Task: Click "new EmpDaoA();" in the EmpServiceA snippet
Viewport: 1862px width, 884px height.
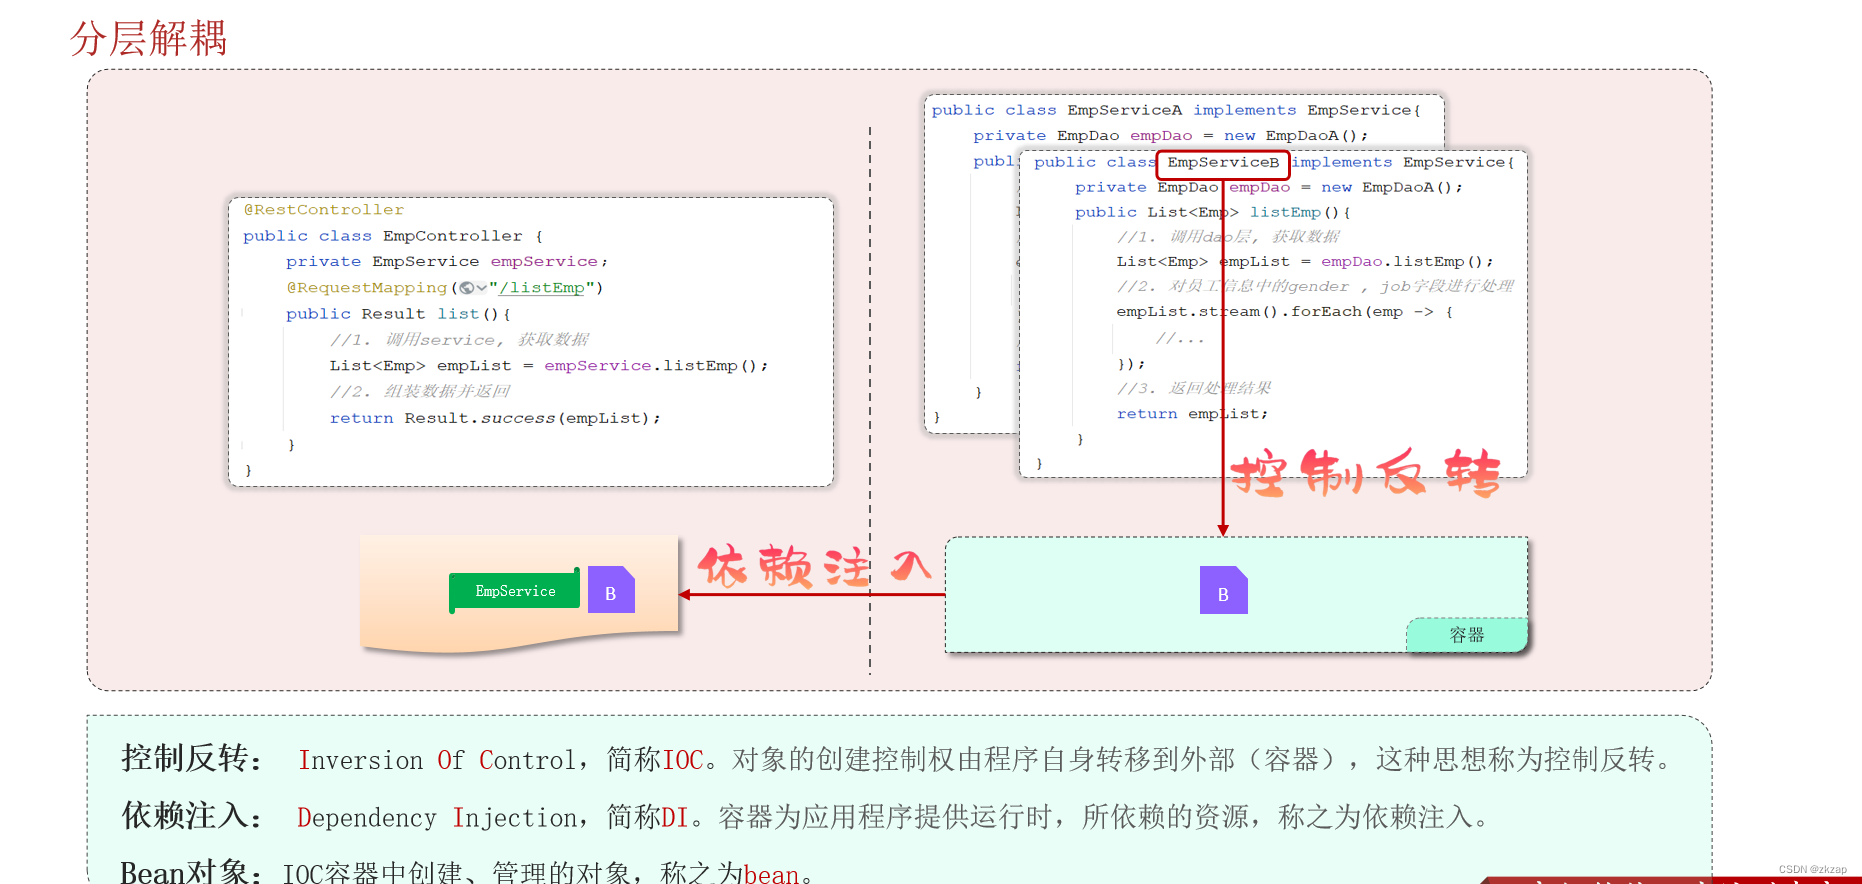Action: [x=1296, y=136]
